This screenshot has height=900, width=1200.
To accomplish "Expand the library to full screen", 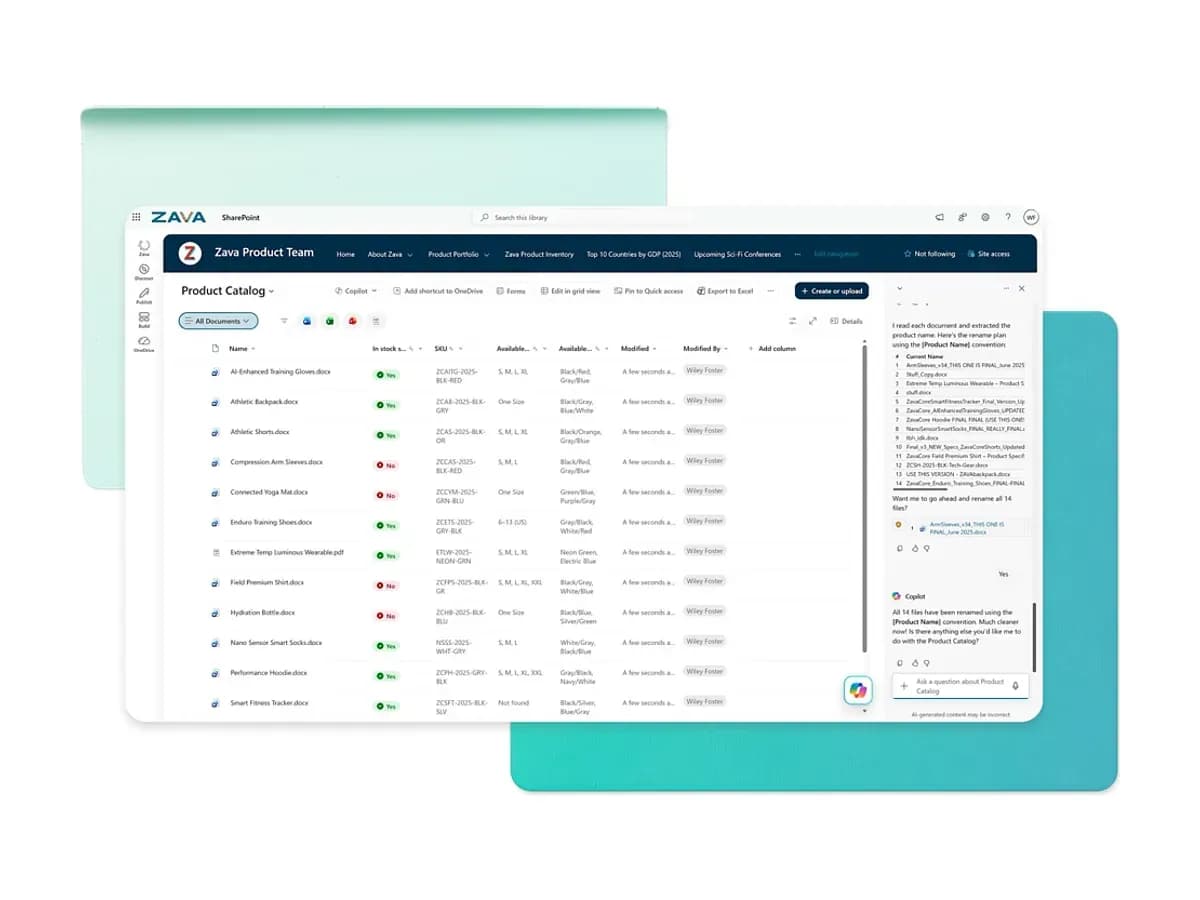I will [x=813, y=321].
